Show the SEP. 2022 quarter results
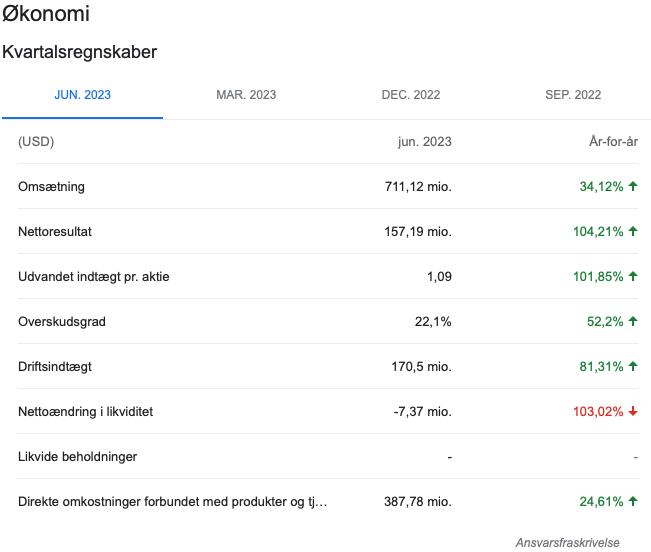 pyautogui.click(x=573, y=95)
